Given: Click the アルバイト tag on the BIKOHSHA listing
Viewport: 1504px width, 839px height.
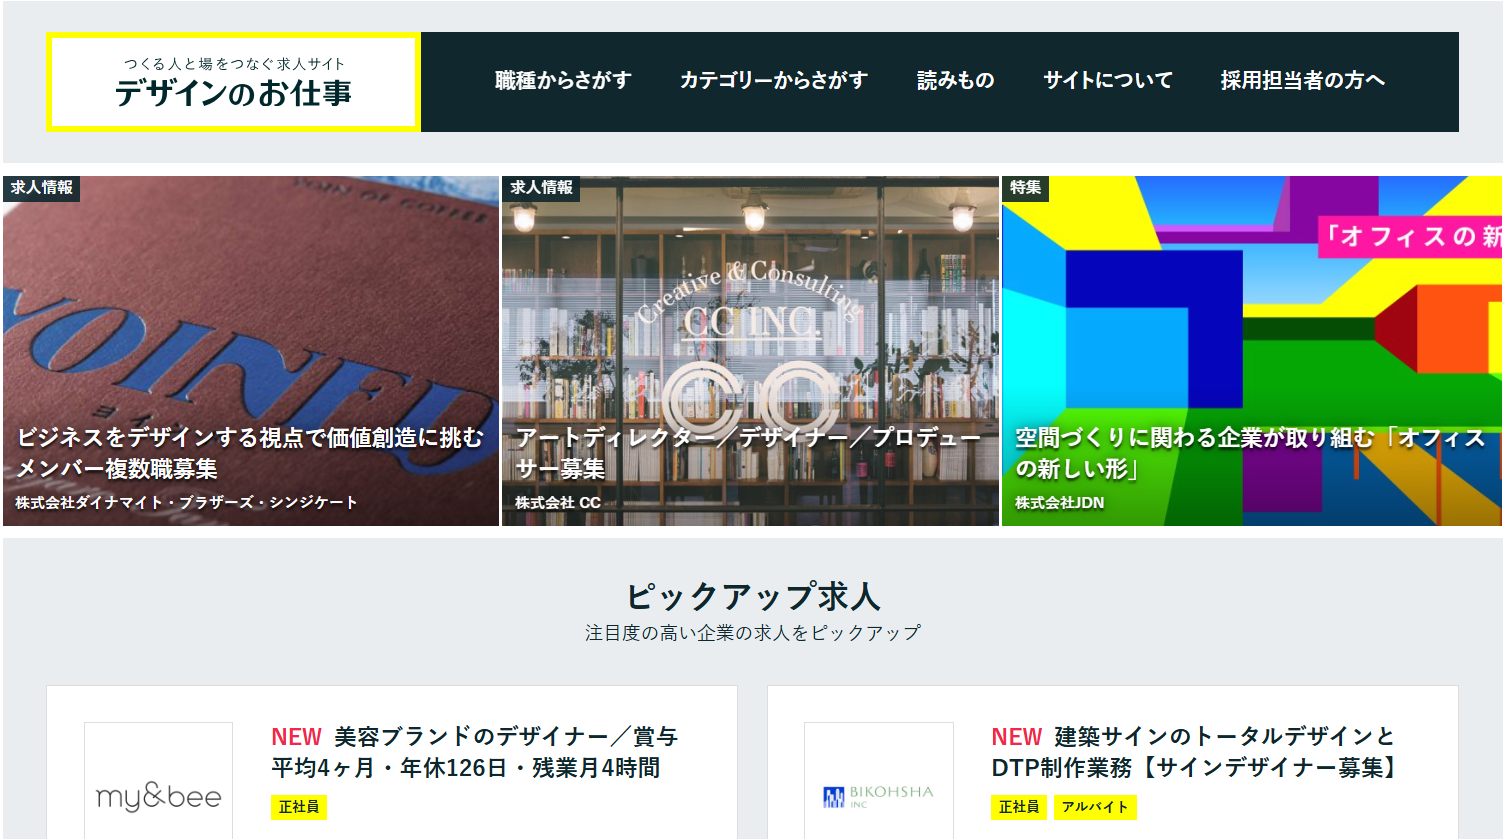Looking at the screenshot, I should [1095, 807].
